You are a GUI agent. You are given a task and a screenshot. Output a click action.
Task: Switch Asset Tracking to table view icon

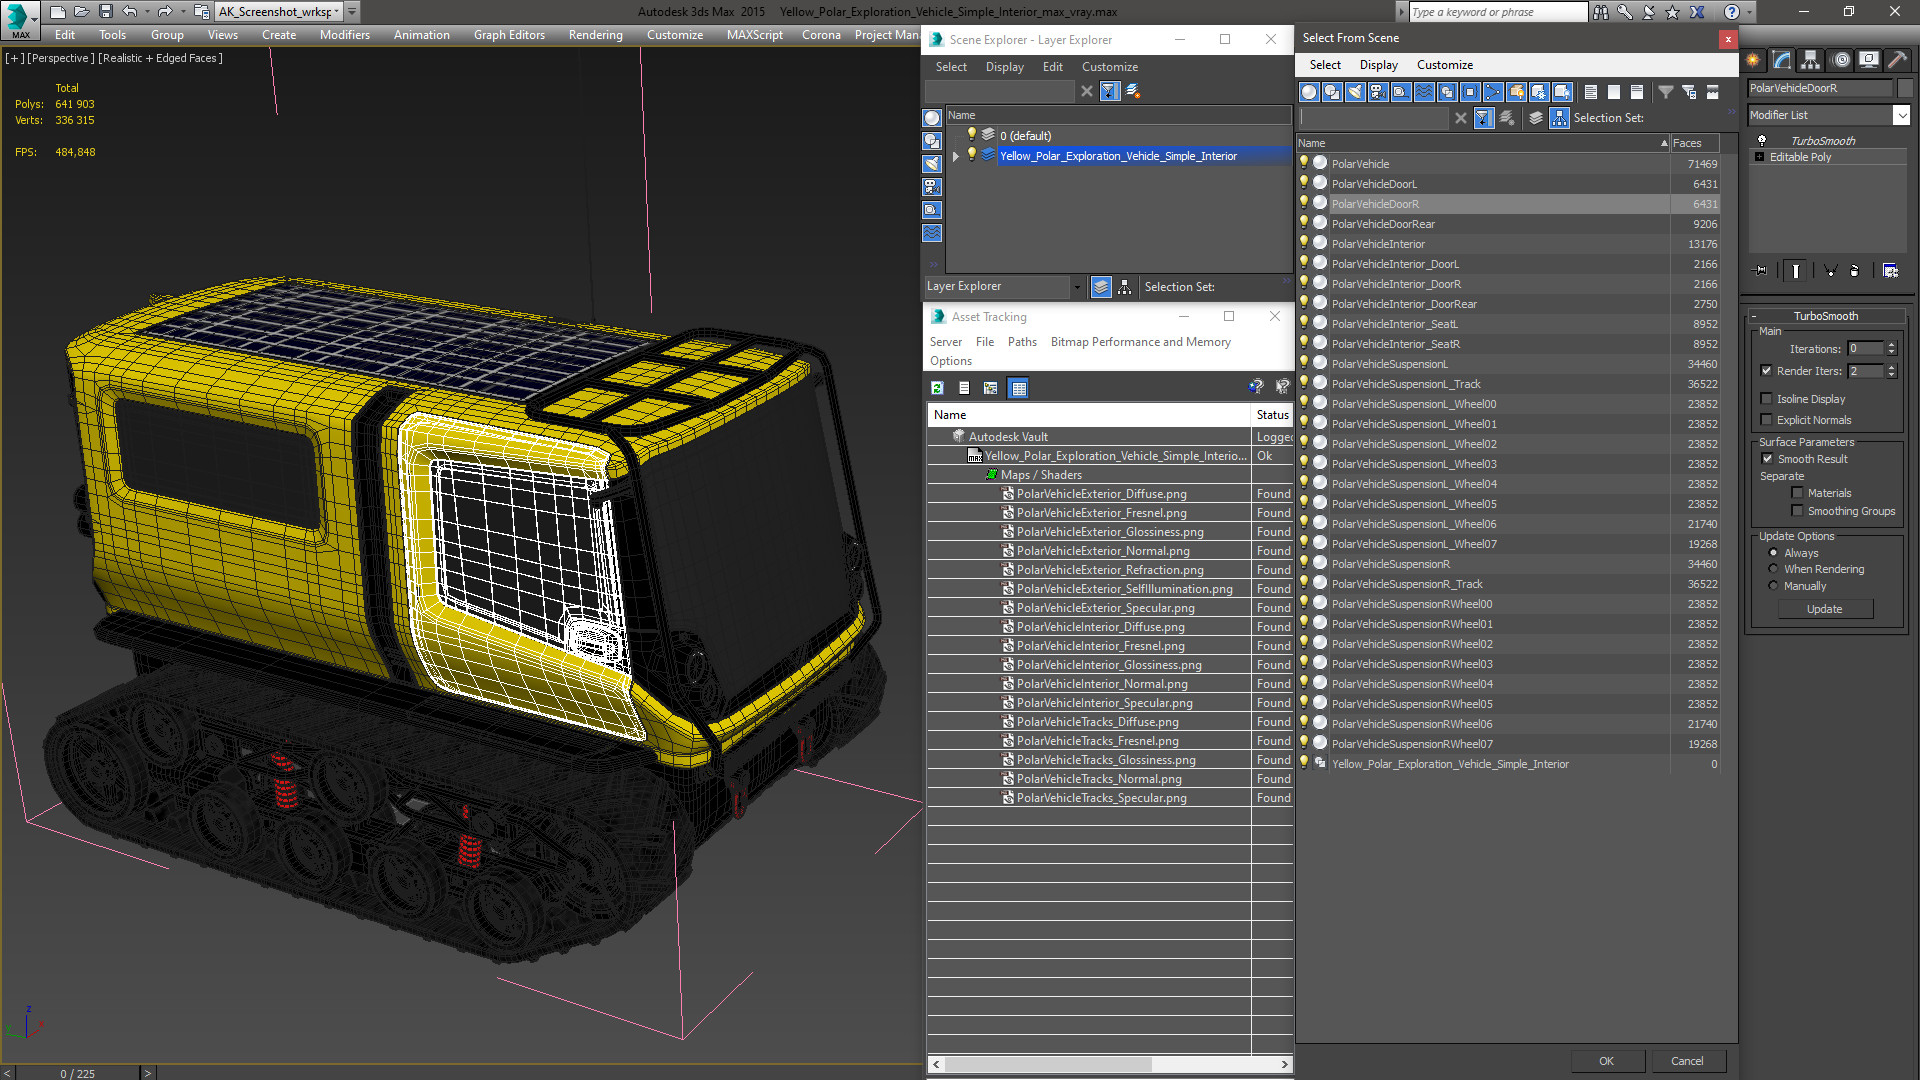(1019, 388)
